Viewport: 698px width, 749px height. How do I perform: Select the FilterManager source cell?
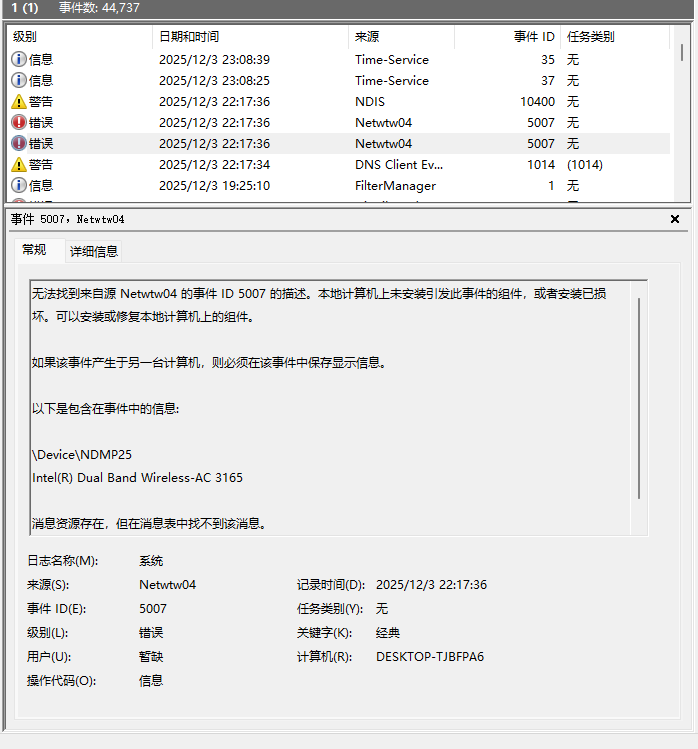pyautogui.click(x=395, y=186)
